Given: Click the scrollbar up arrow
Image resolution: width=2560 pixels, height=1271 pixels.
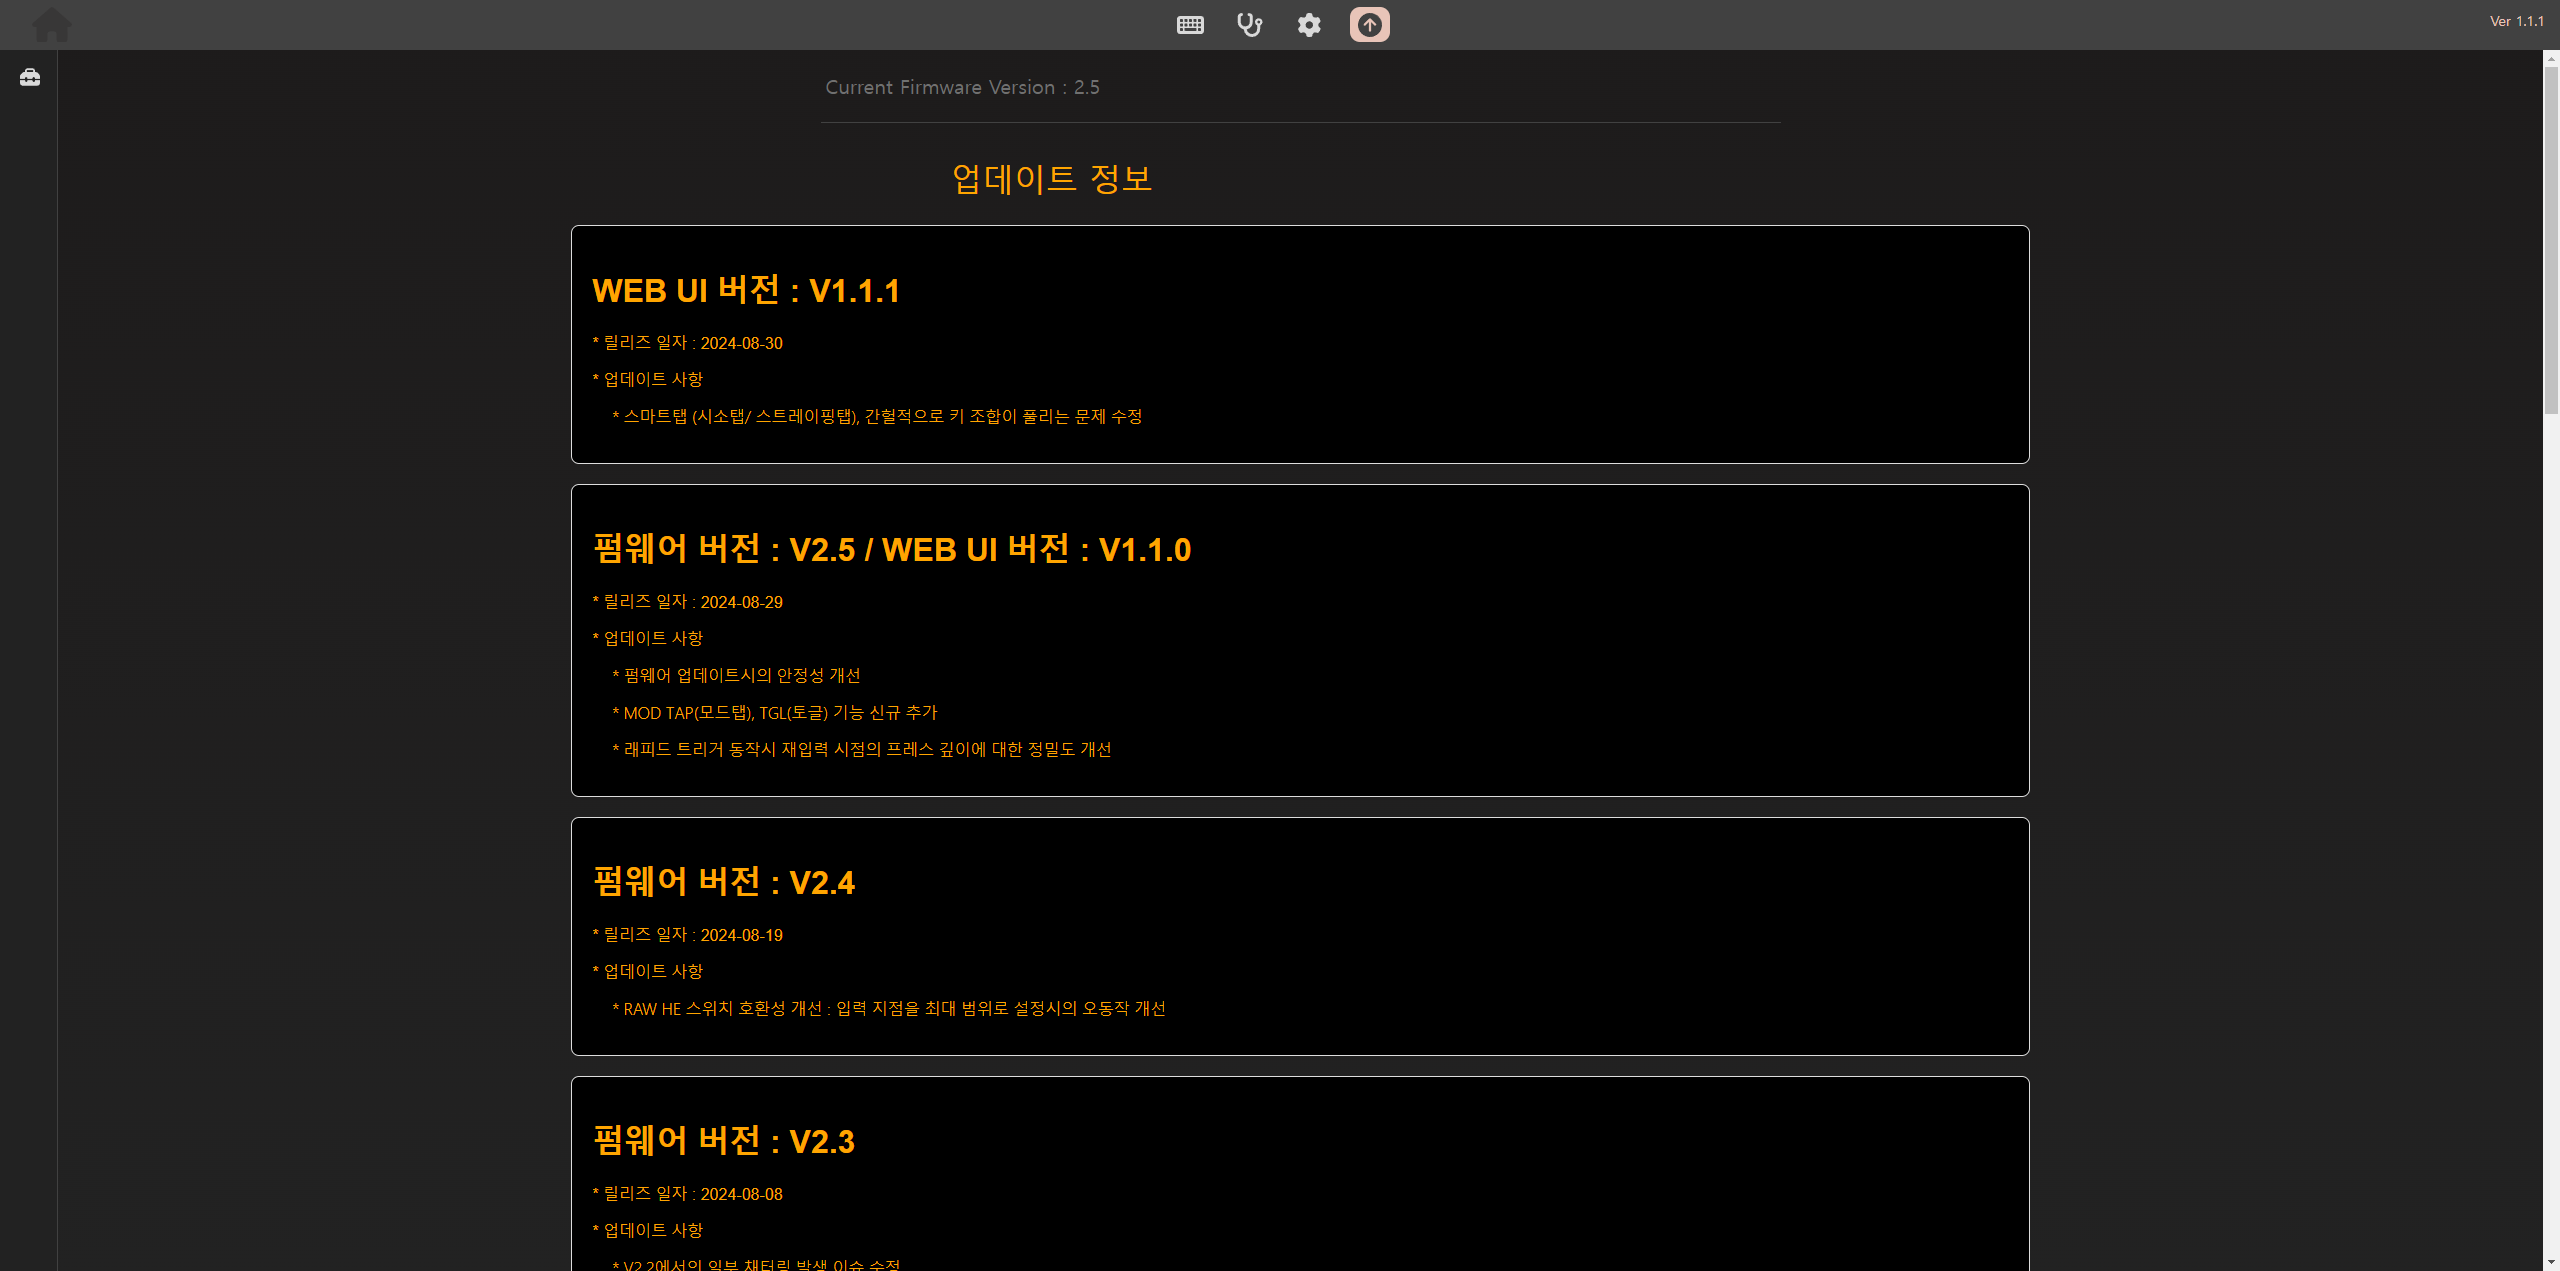Looking at the screenshot, I should (2551, 58).
